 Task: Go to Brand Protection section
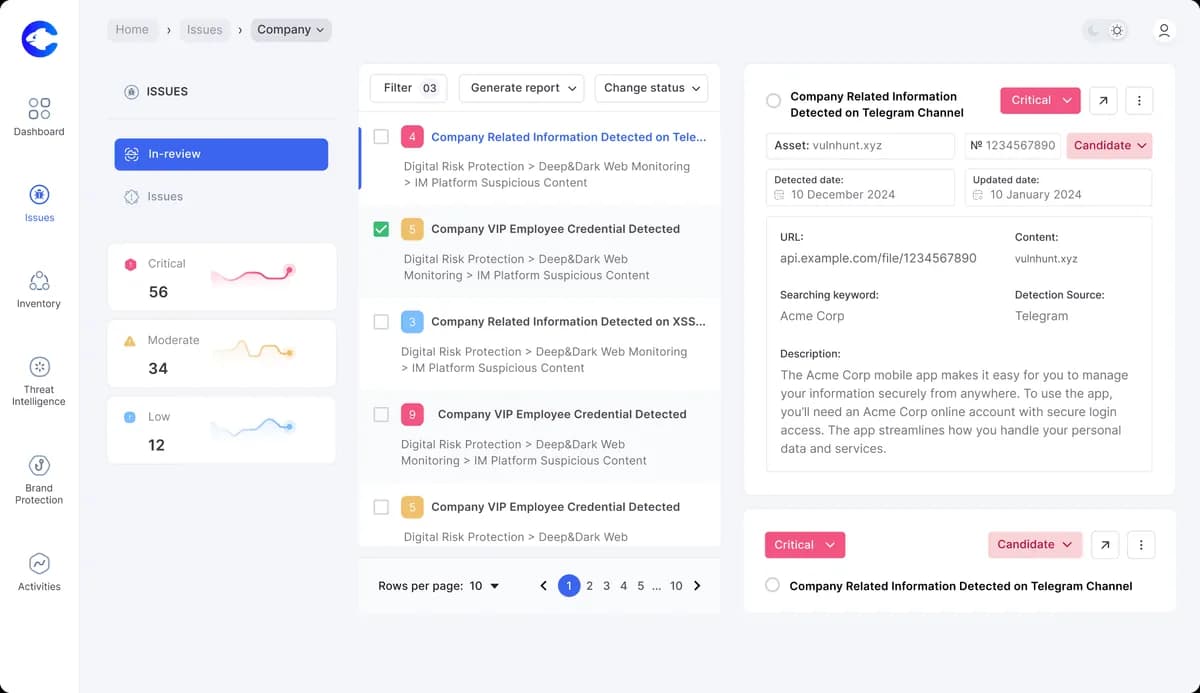coord(39,465)
